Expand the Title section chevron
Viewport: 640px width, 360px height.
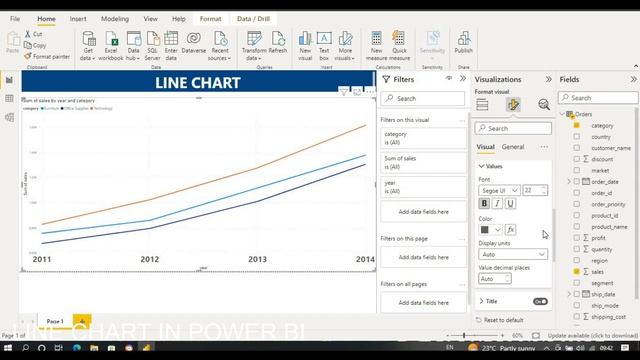pyautogui.click(x=481, y=301)
